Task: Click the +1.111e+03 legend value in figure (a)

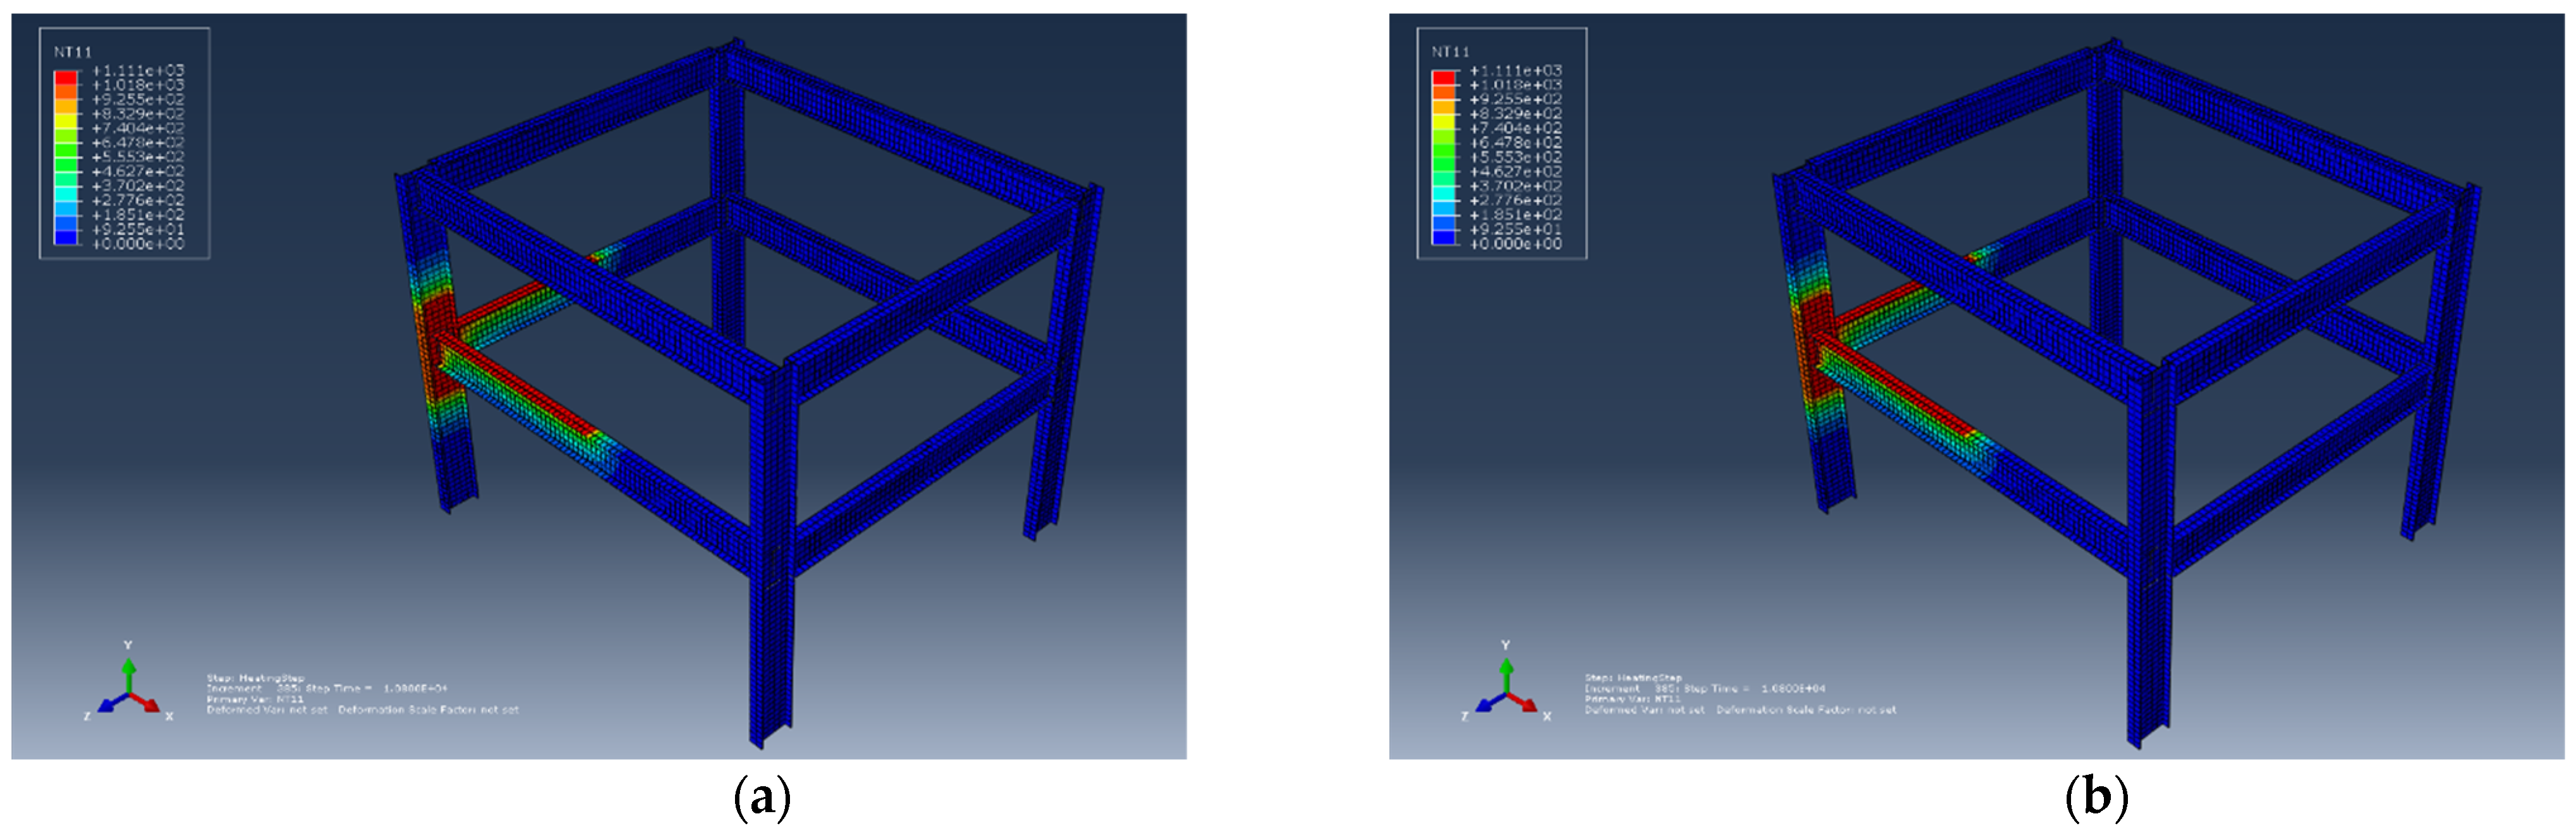Action: coord(138,70)
